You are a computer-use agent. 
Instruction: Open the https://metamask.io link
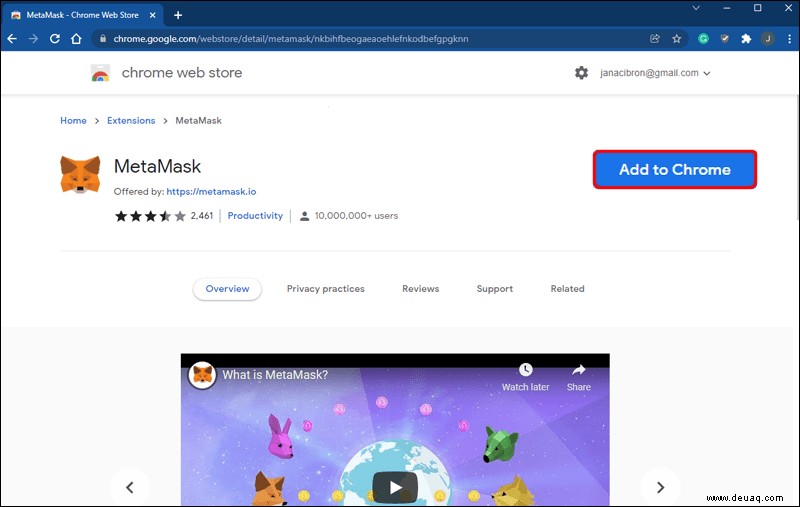[211, 192]
